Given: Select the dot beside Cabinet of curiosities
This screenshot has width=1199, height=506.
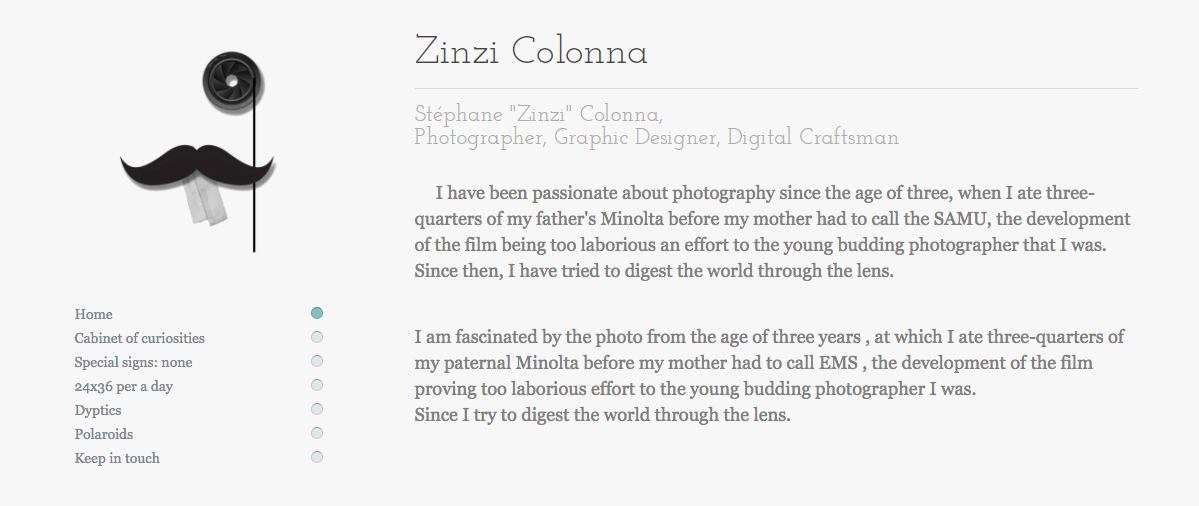Looking at the screenshot, I should 317,337.
